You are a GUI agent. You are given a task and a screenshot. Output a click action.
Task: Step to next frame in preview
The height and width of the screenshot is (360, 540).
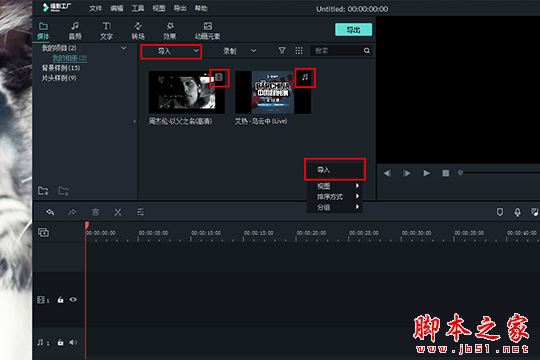[407, 173]
